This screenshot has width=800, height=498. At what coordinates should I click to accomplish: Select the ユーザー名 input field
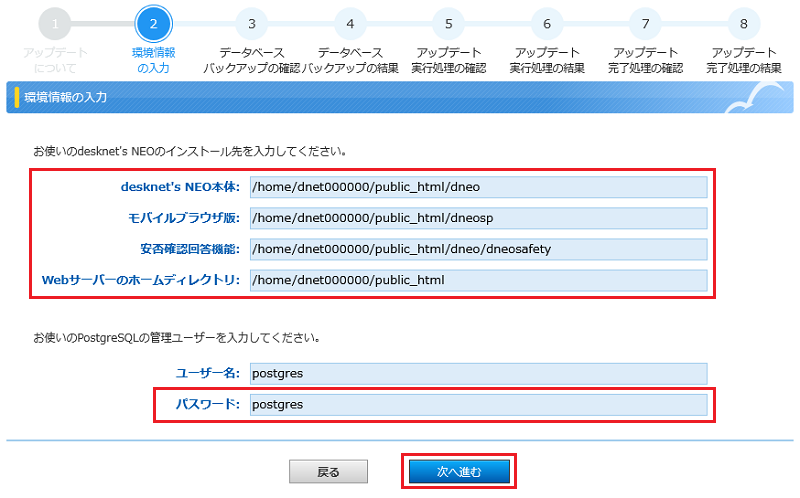click(x=478, y=374)
